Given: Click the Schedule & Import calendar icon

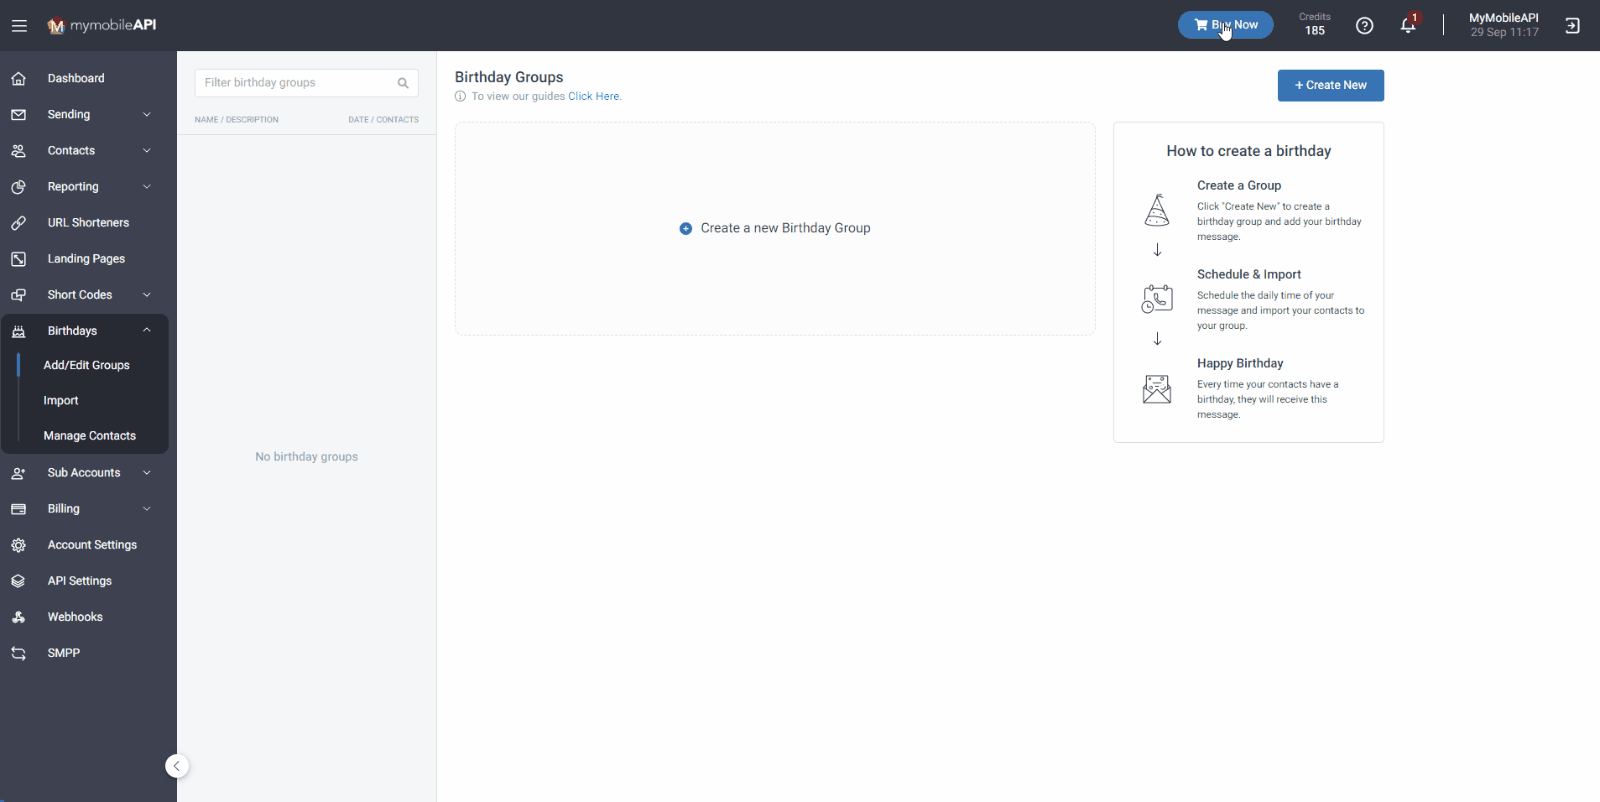Looking at the screenshot, I should [1157, 299].
